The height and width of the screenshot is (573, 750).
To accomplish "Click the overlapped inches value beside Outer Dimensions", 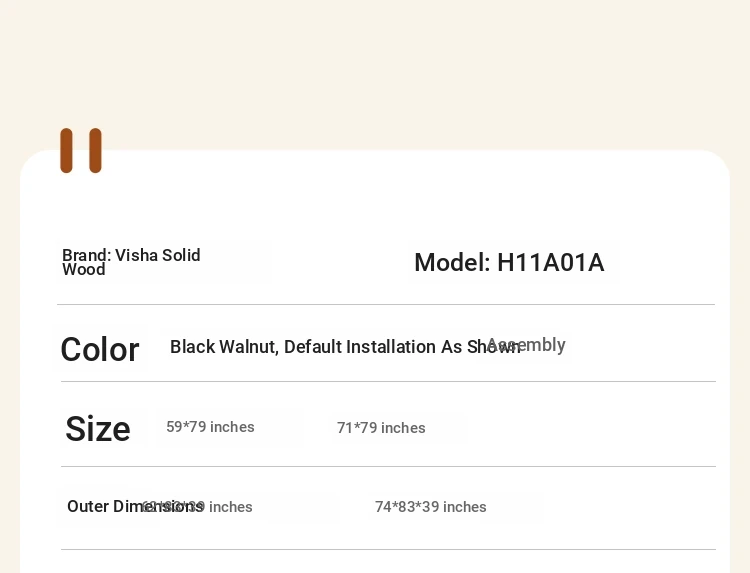I will coord(197,507).
